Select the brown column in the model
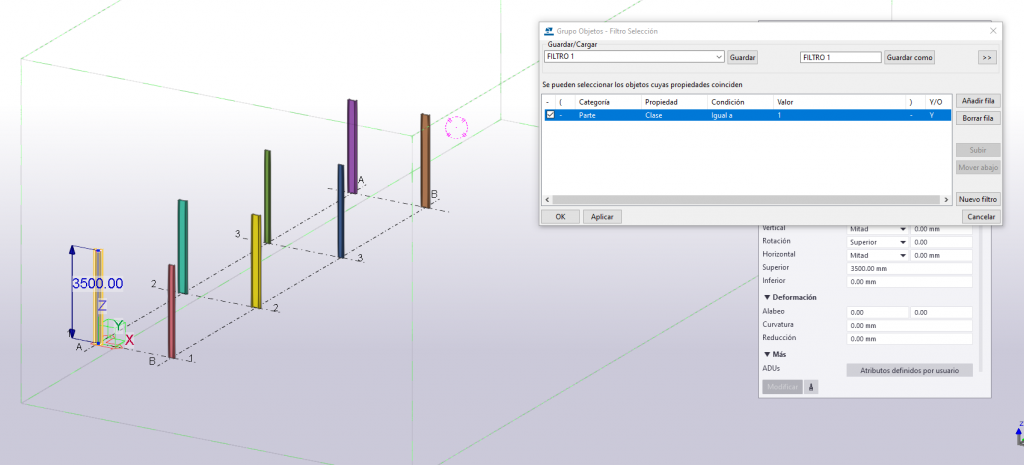Image resolution: width=1024 pixels, height=465 pixels. pos(425,161)
